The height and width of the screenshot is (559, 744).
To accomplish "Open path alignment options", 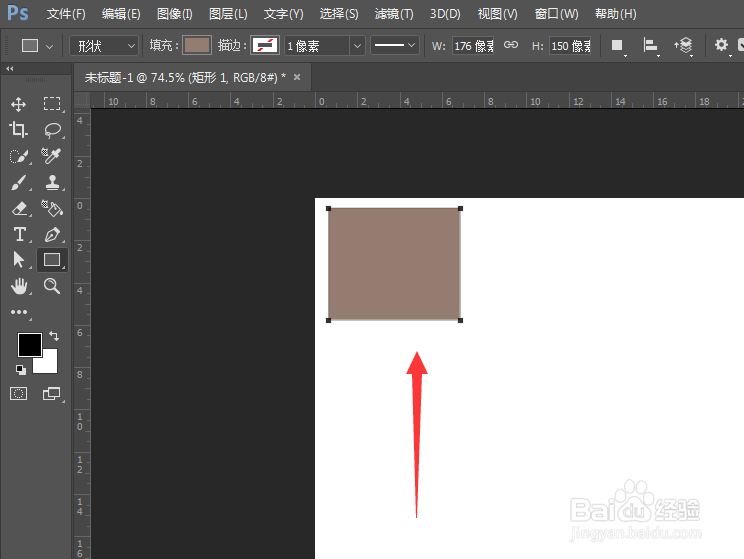I will click(651, 46).
